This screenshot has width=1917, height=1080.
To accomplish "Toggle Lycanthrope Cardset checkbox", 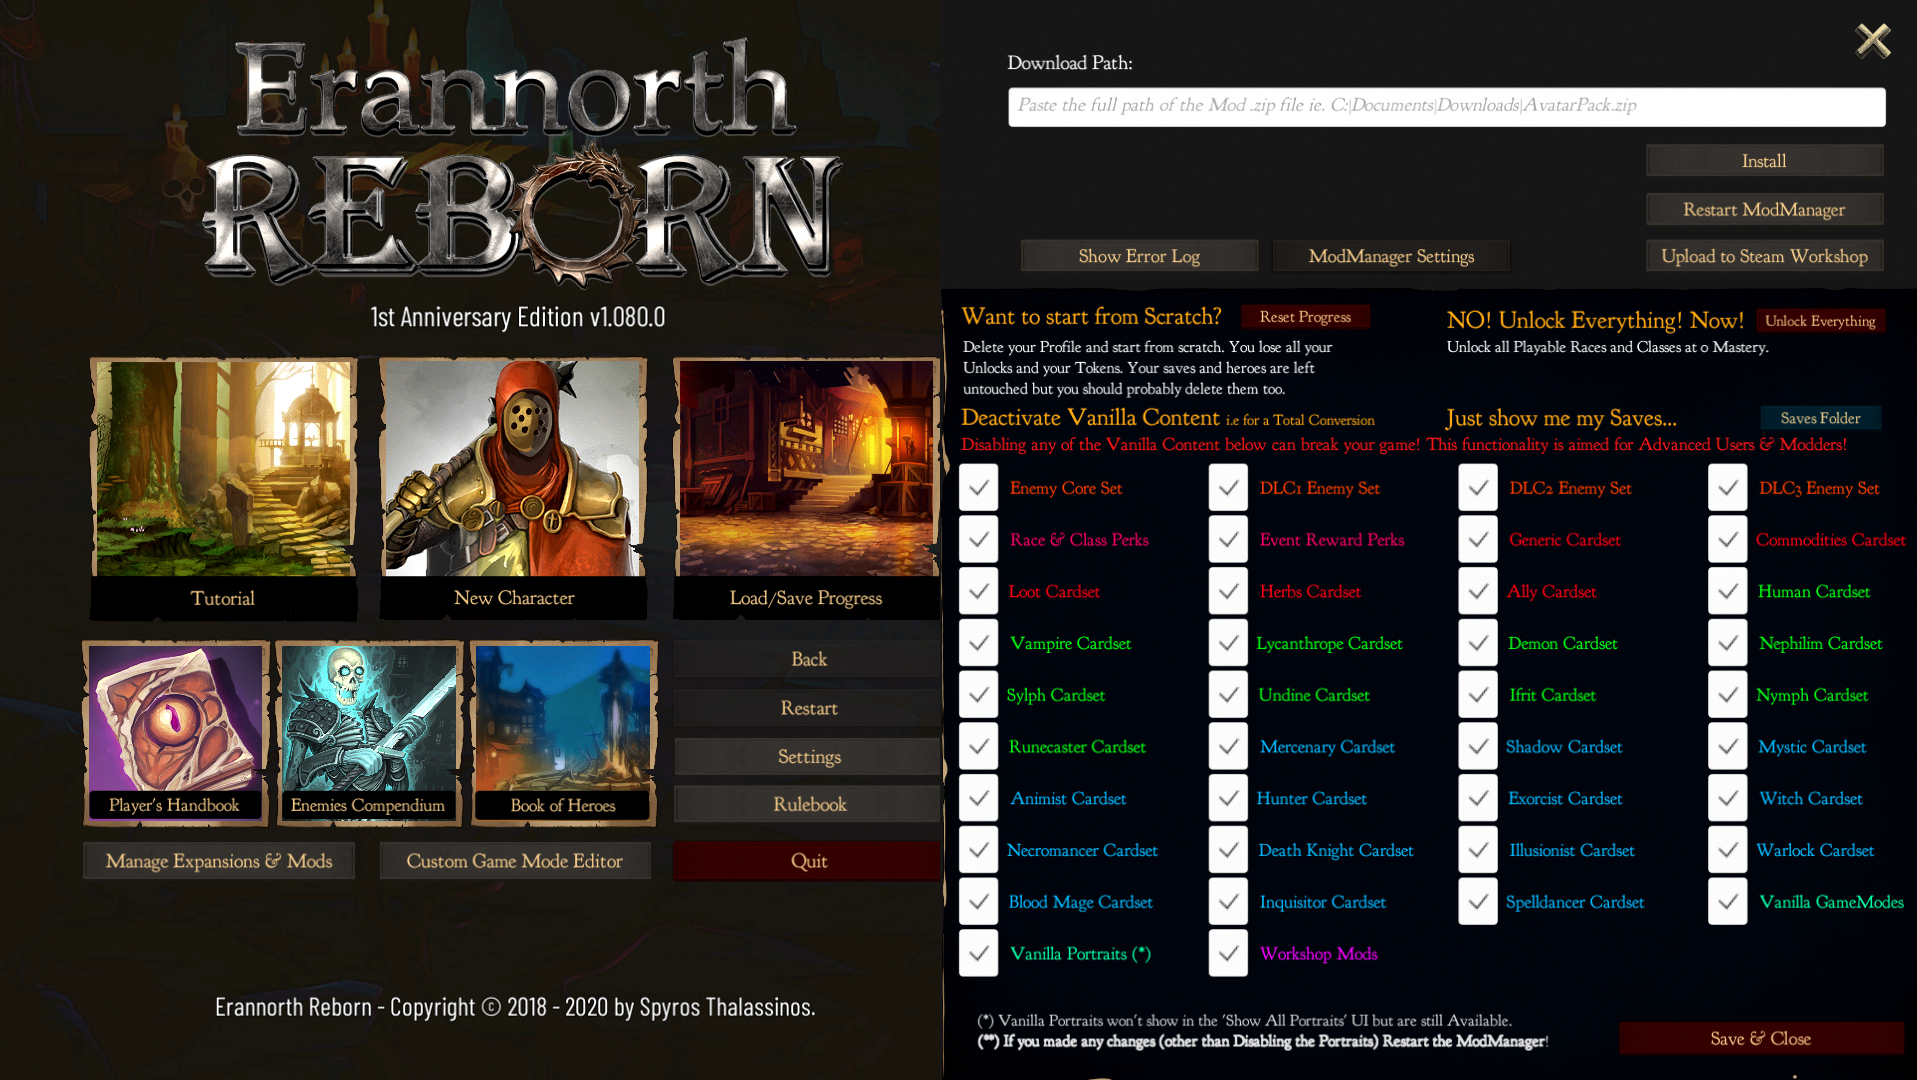I will 1228,644.
